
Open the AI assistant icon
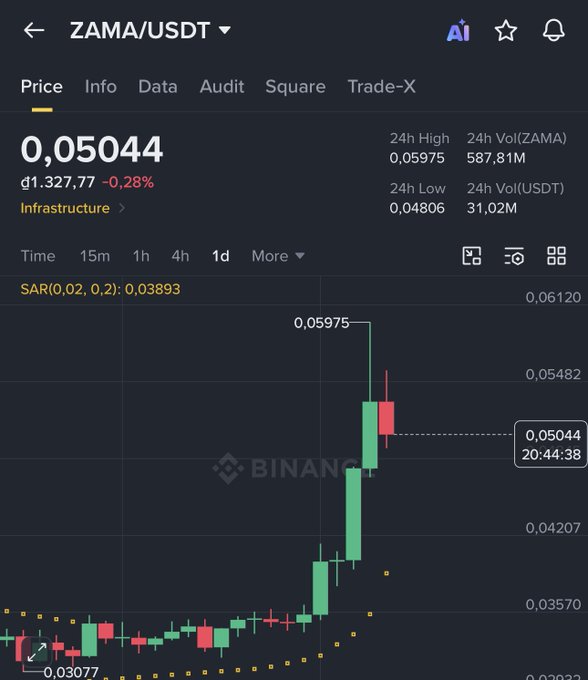tap(458, 30)
